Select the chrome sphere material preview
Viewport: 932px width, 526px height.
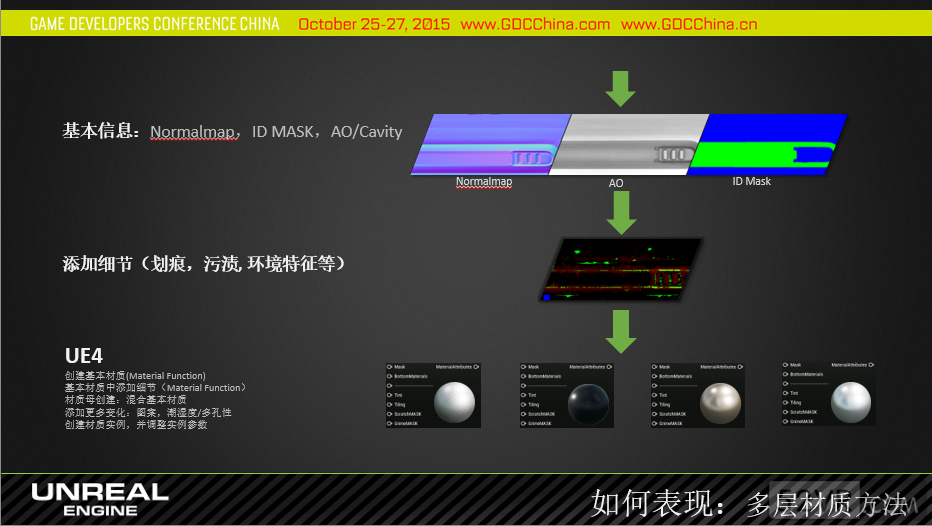851,402
